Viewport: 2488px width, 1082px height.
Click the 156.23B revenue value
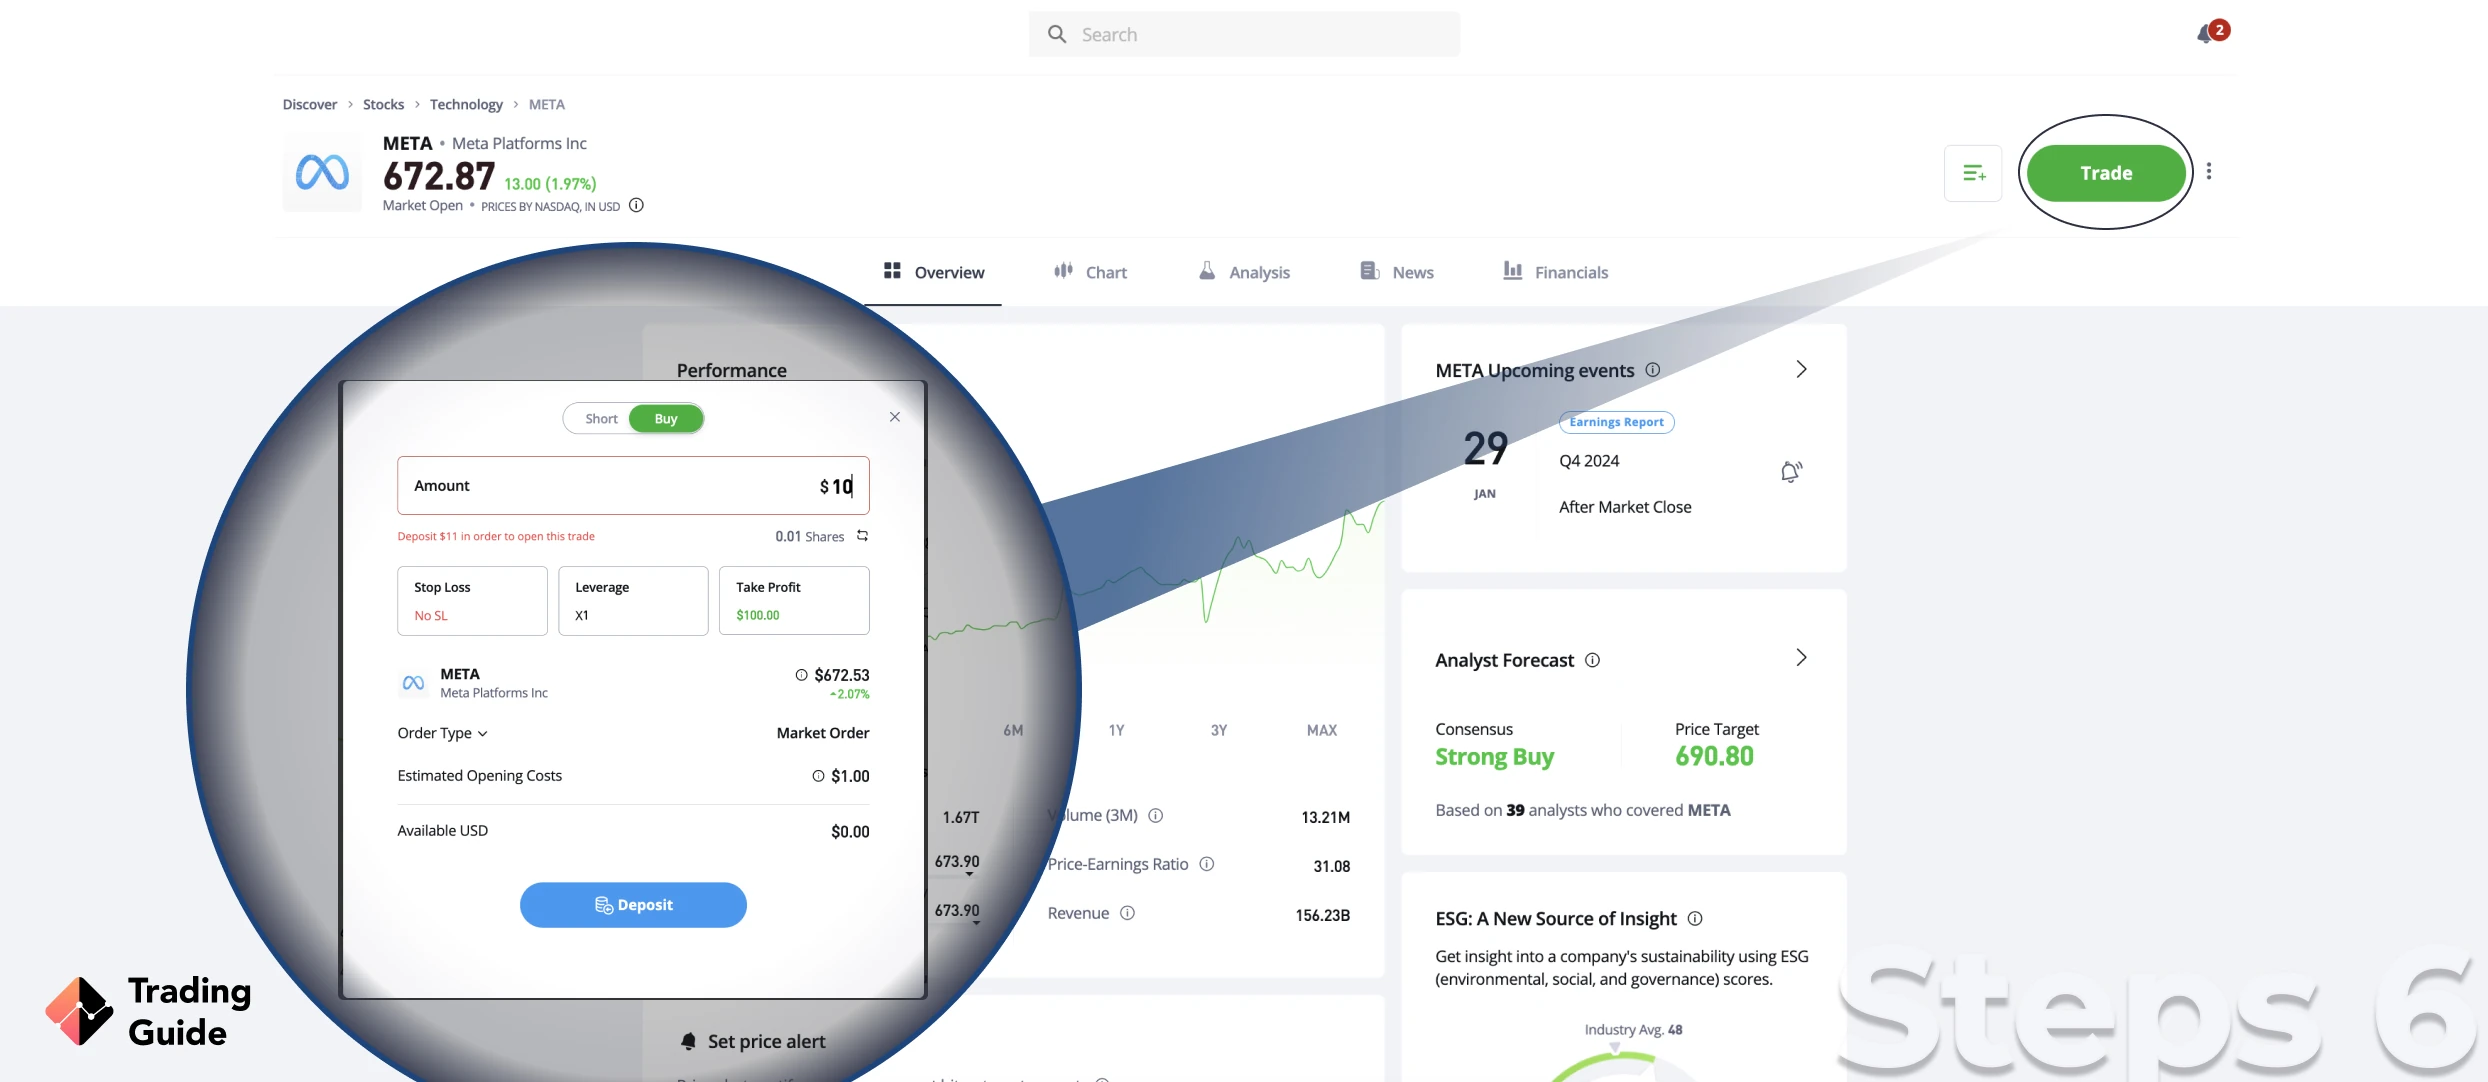pyautogui.click(x=1323, y=915)
